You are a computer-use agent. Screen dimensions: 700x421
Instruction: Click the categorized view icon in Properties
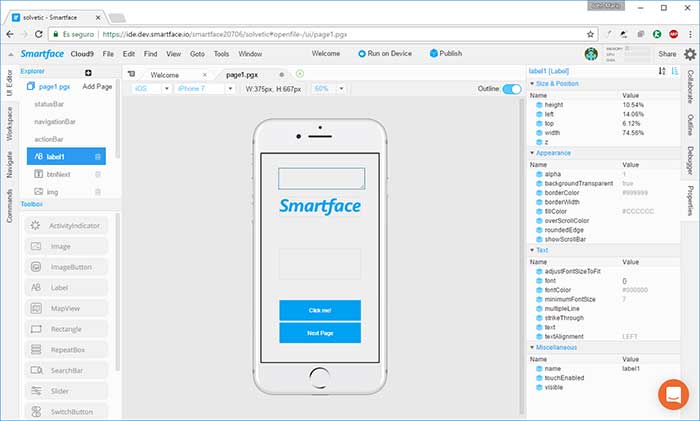(x=675, y=71)
